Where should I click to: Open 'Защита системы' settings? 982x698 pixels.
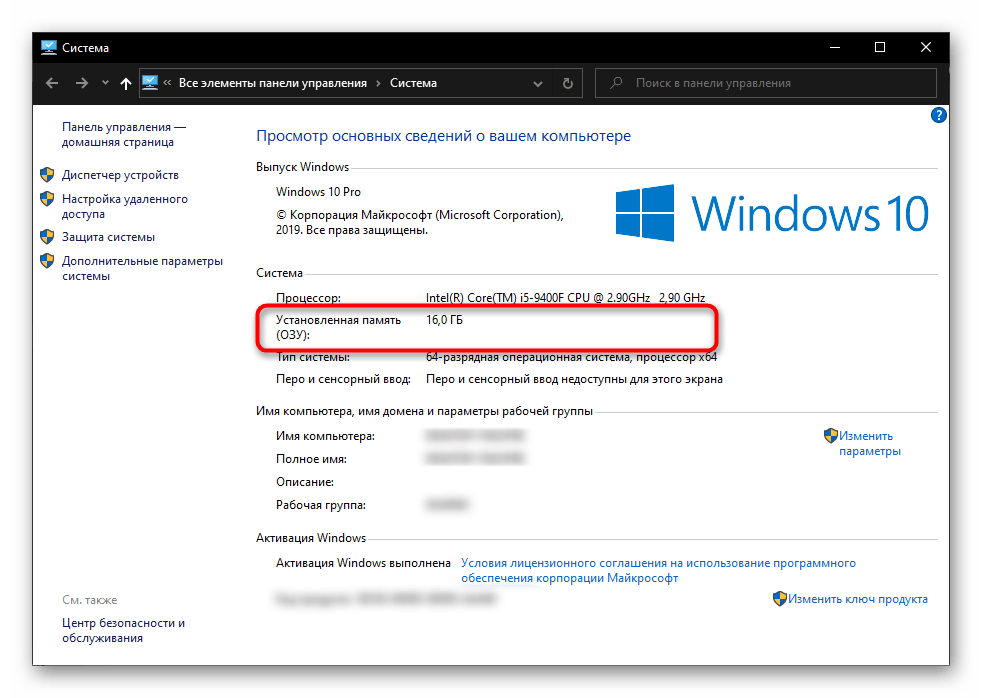108,237
